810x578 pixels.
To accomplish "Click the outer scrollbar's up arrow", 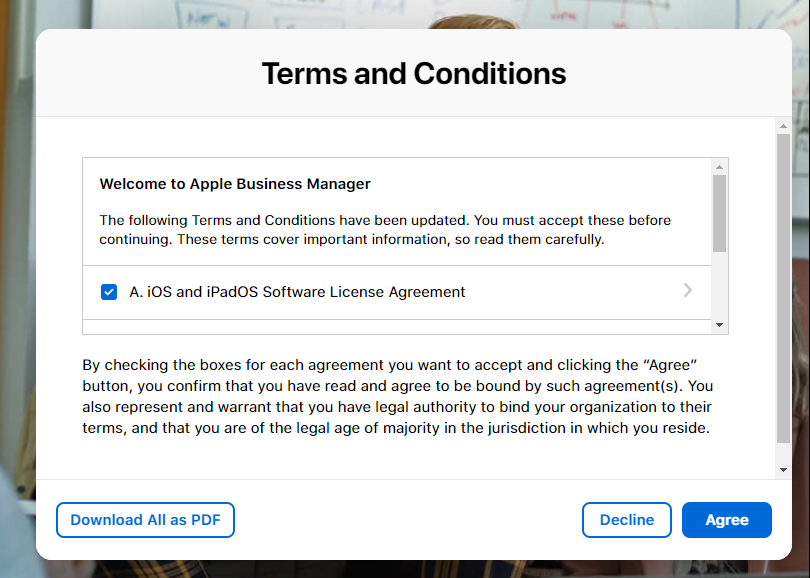I will (781, 128).
